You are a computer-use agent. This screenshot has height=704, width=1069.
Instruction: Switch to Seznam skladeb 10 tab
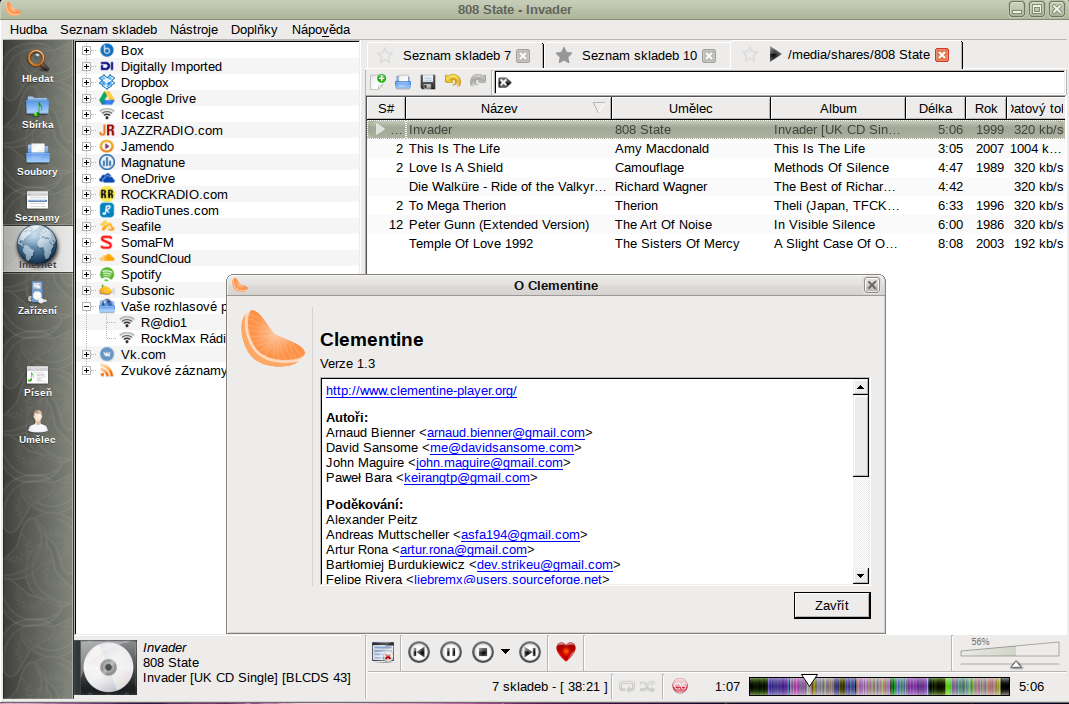[x=639, y=56]
